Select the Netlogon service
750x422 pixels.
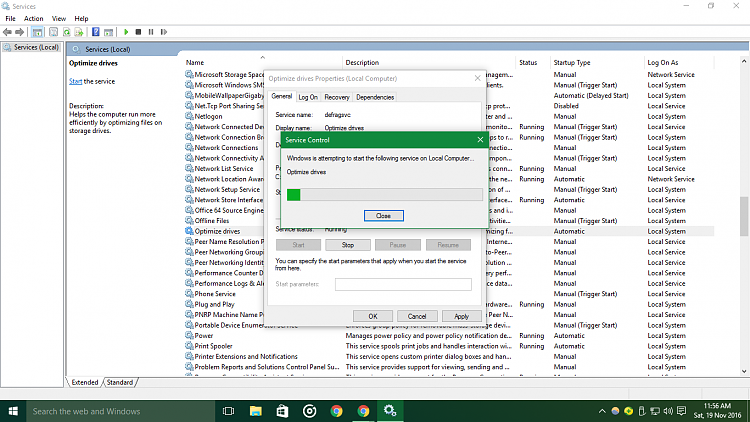click(x=208, y=116)
